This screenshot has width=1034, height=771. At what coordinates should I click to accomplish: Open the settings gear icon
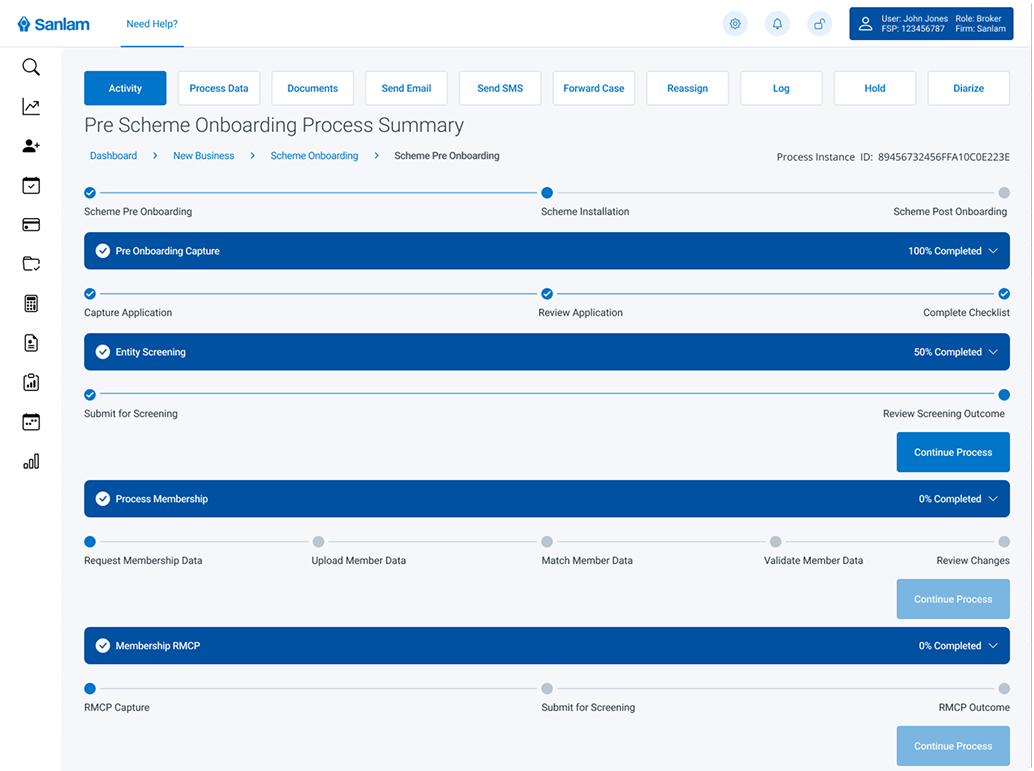[x=735, y=24]
